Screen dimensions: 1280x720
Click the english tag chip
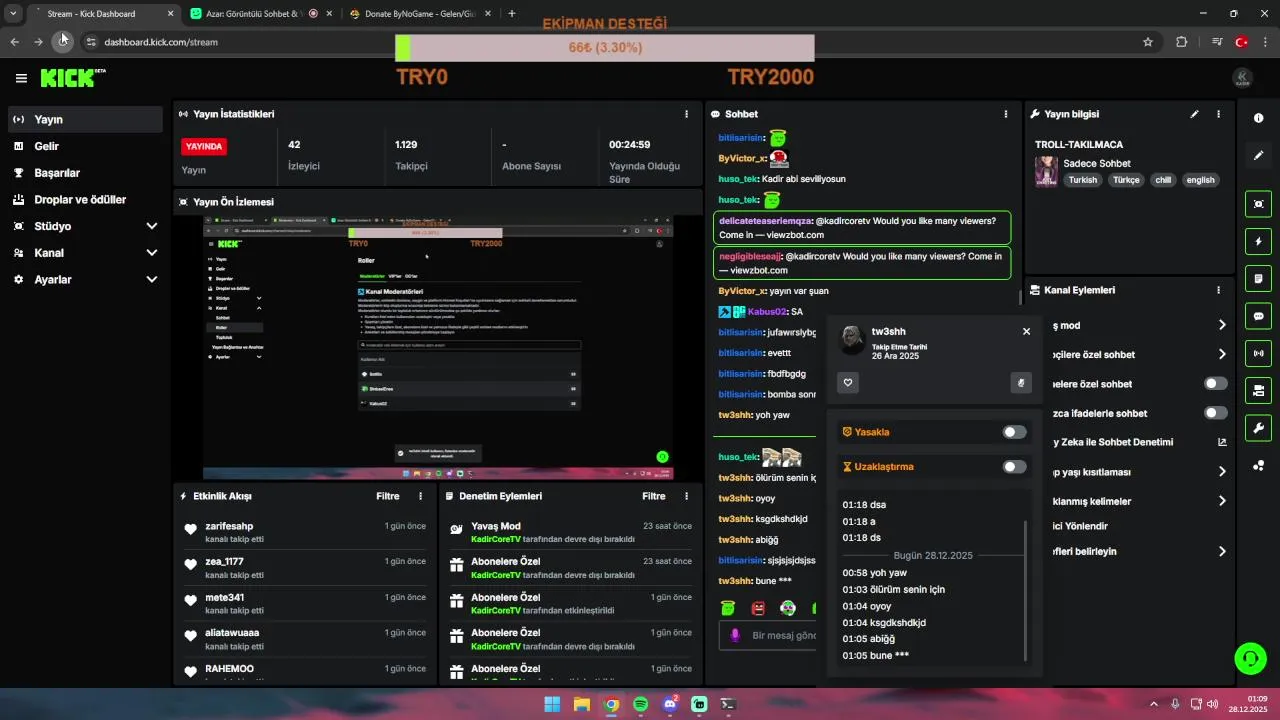1200,180
